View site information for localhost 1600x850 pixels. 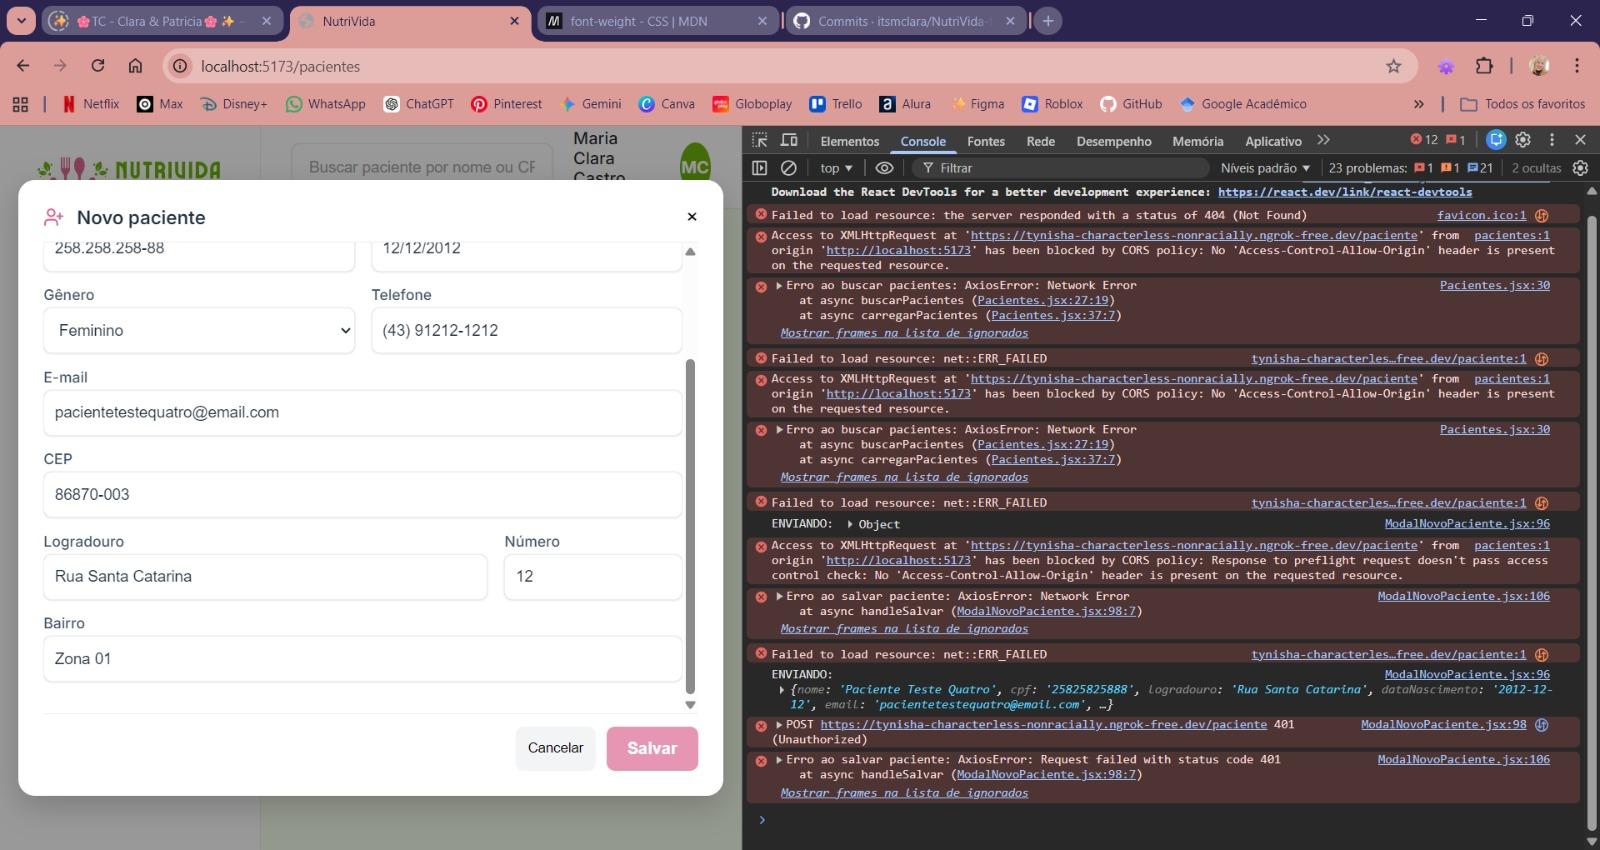(x=179, y=66)
